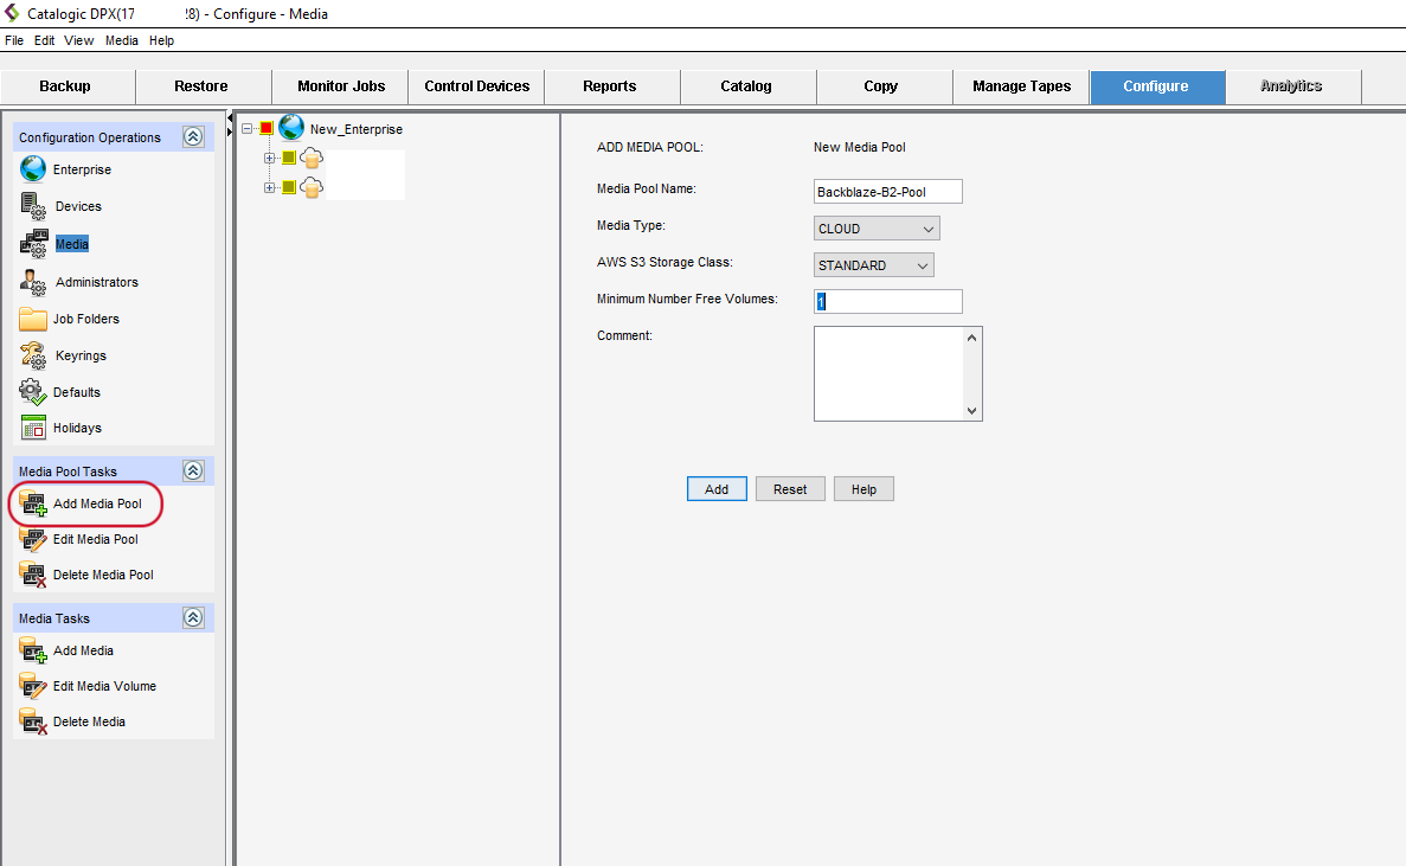Open the Keyrings keys icon
Screen dimensions: 1406x866
(x=33, y=355)
